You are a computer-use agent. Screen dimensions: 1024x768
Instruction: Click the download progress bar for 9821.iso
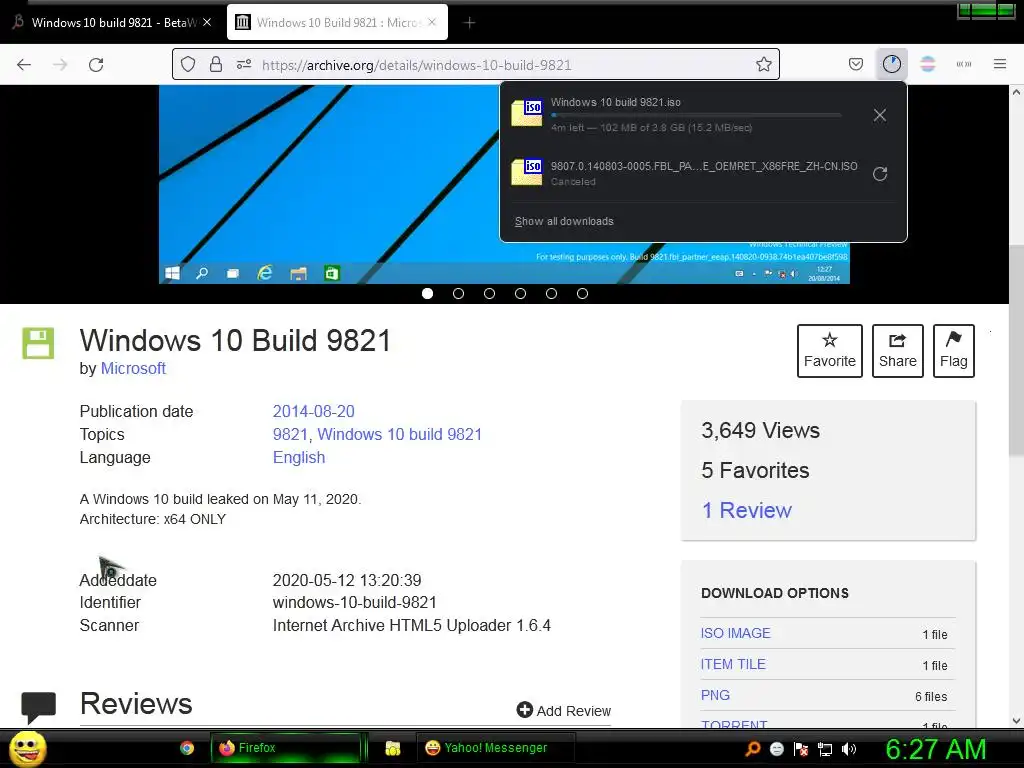[696, 115]
